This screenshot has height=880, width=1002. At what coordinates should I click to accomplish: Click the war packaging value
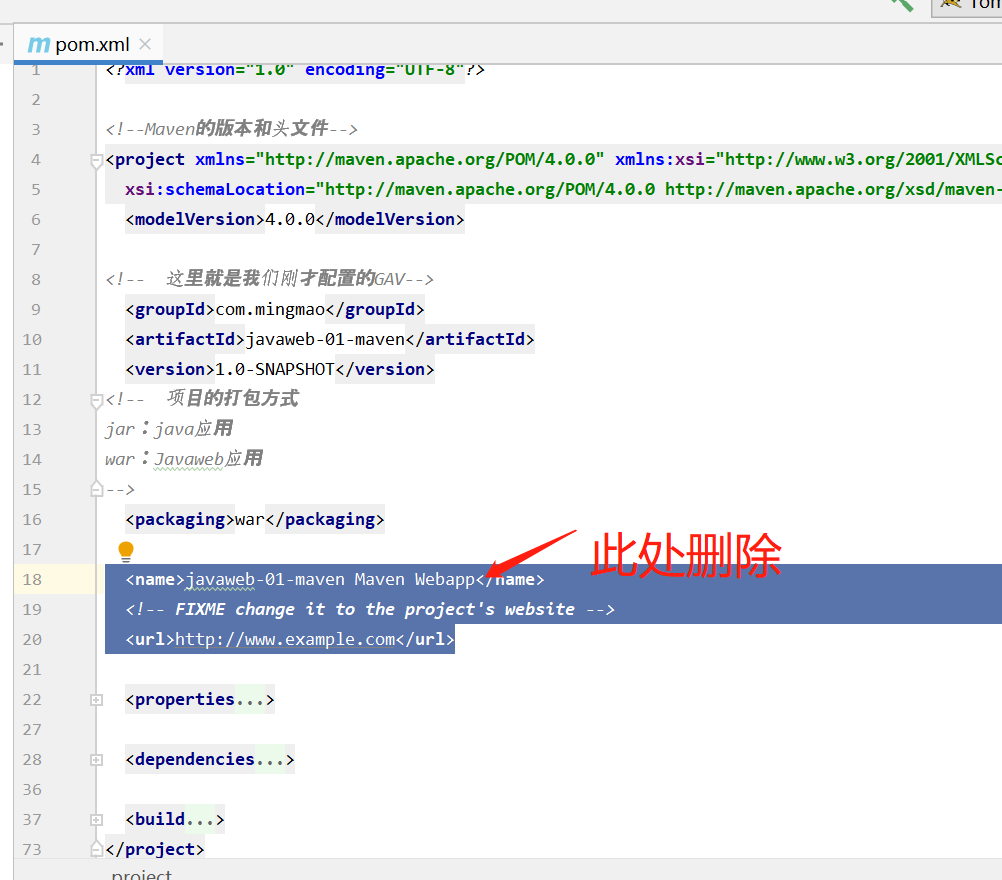tap(250, 520)
